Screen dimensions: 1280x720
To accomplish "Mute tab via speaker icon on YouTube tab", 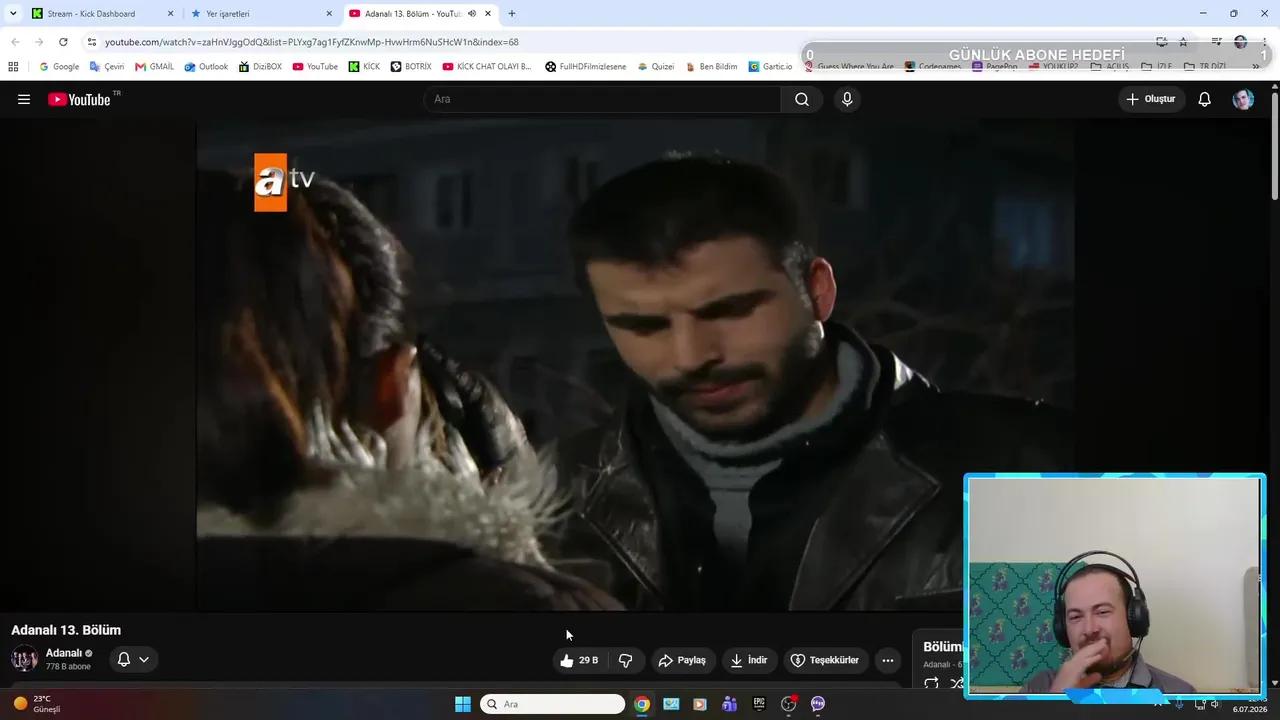I will pos(472,14).
